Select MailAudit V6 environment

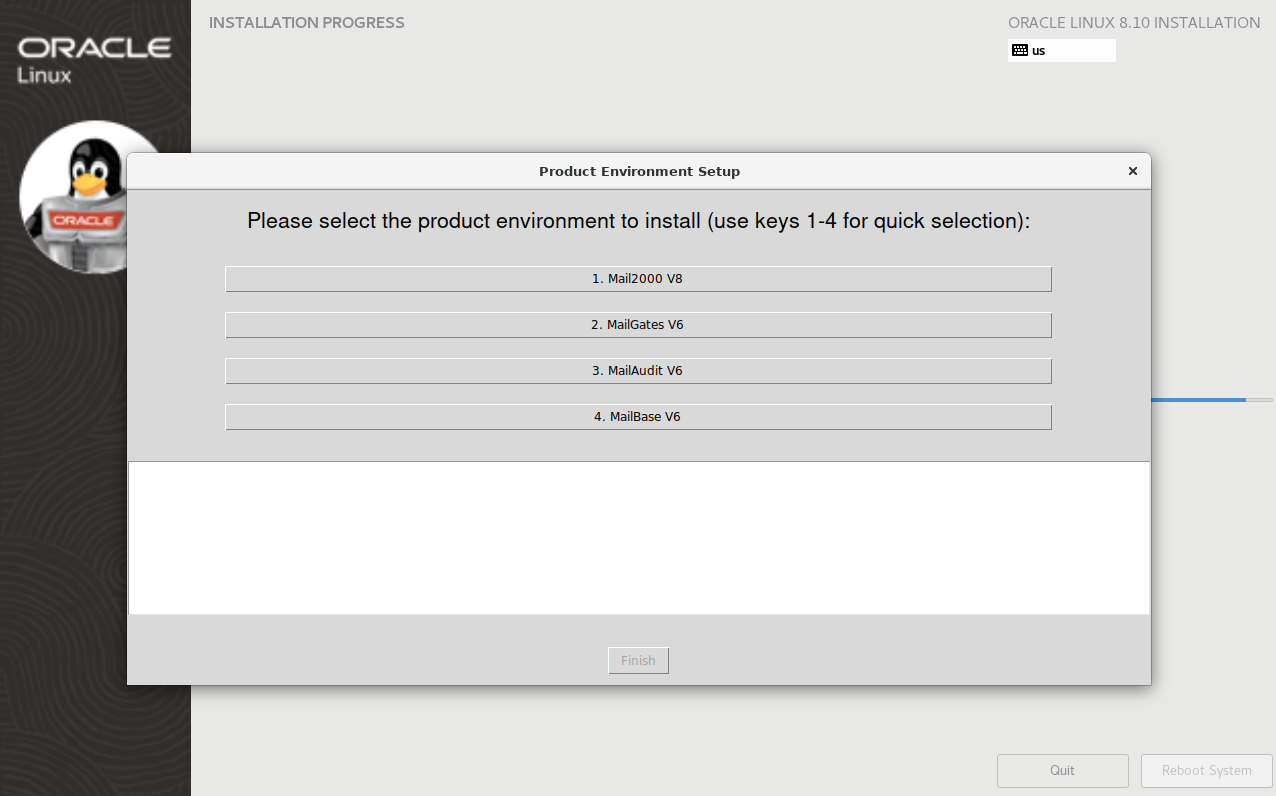coord(638,370)
